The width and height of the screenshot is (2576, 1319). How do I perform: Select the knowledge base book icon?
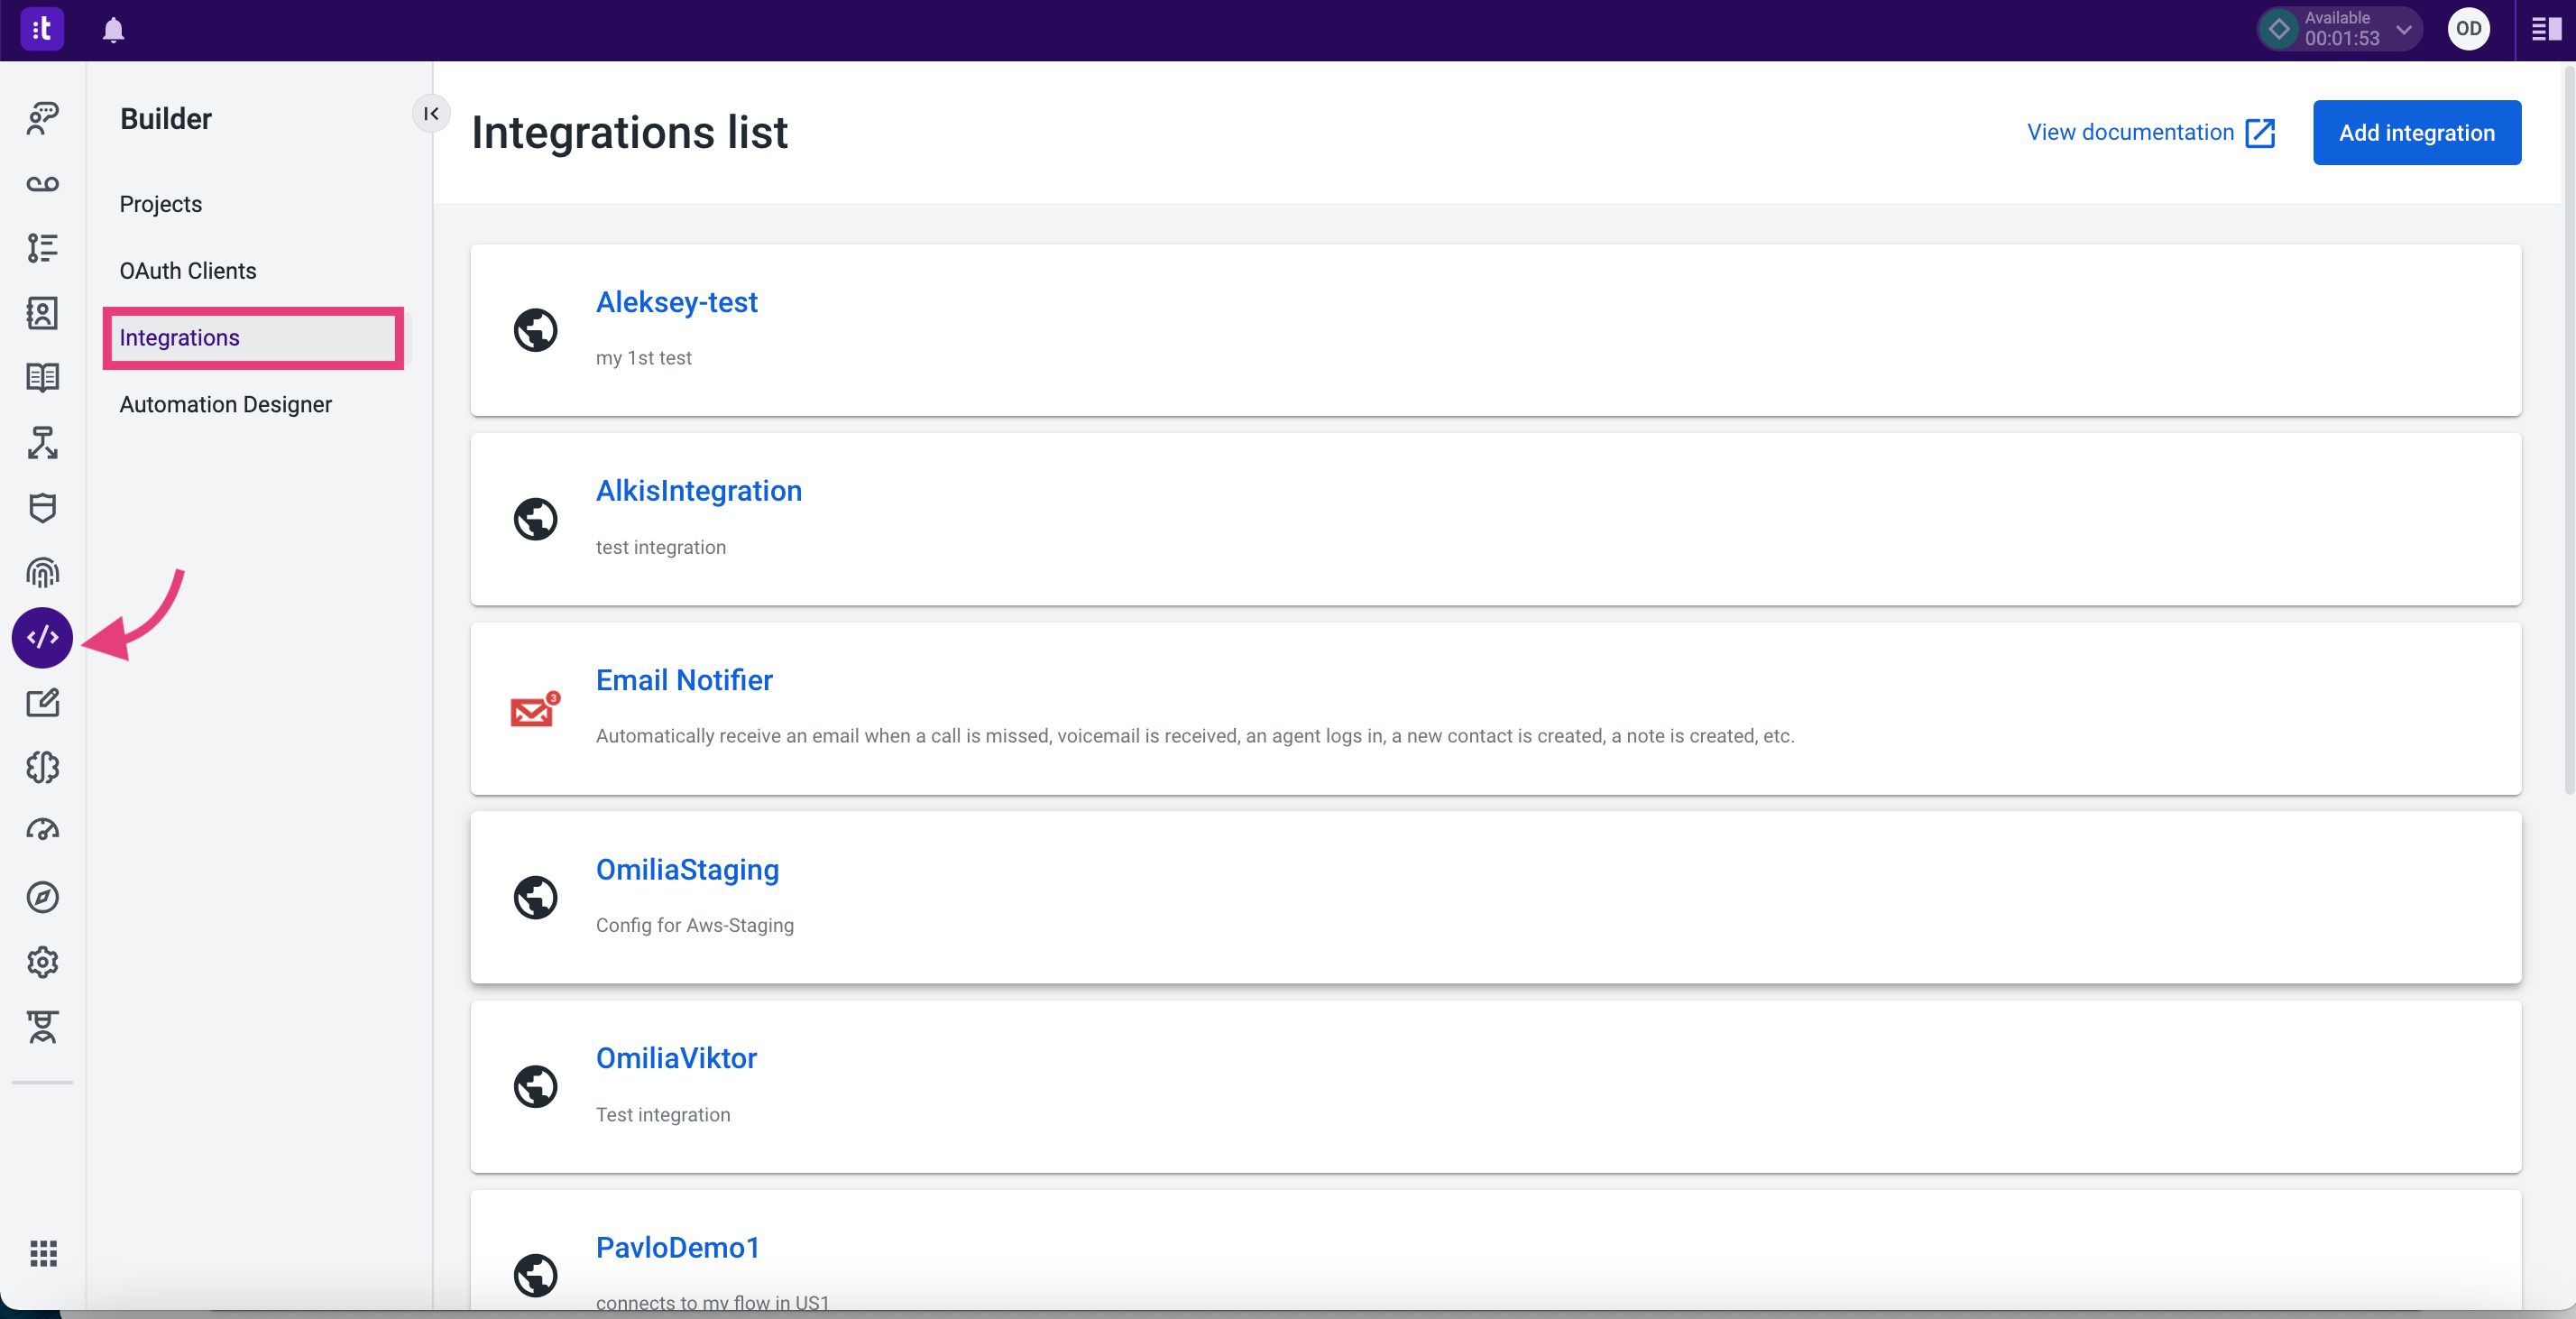(43, 377)
